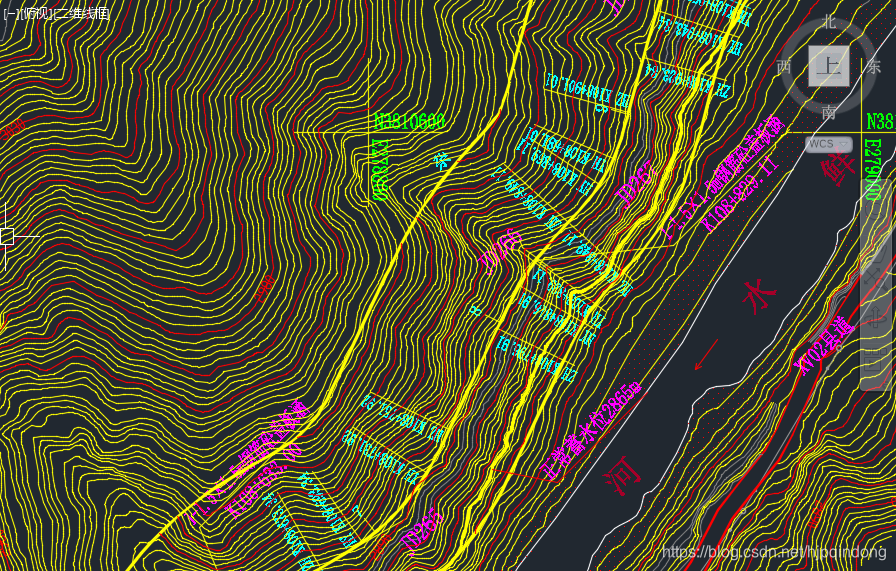This screenshot has width=896, height=571.
Task: Open the [二维线框] visual style menu
Action: tap(82, 13)
